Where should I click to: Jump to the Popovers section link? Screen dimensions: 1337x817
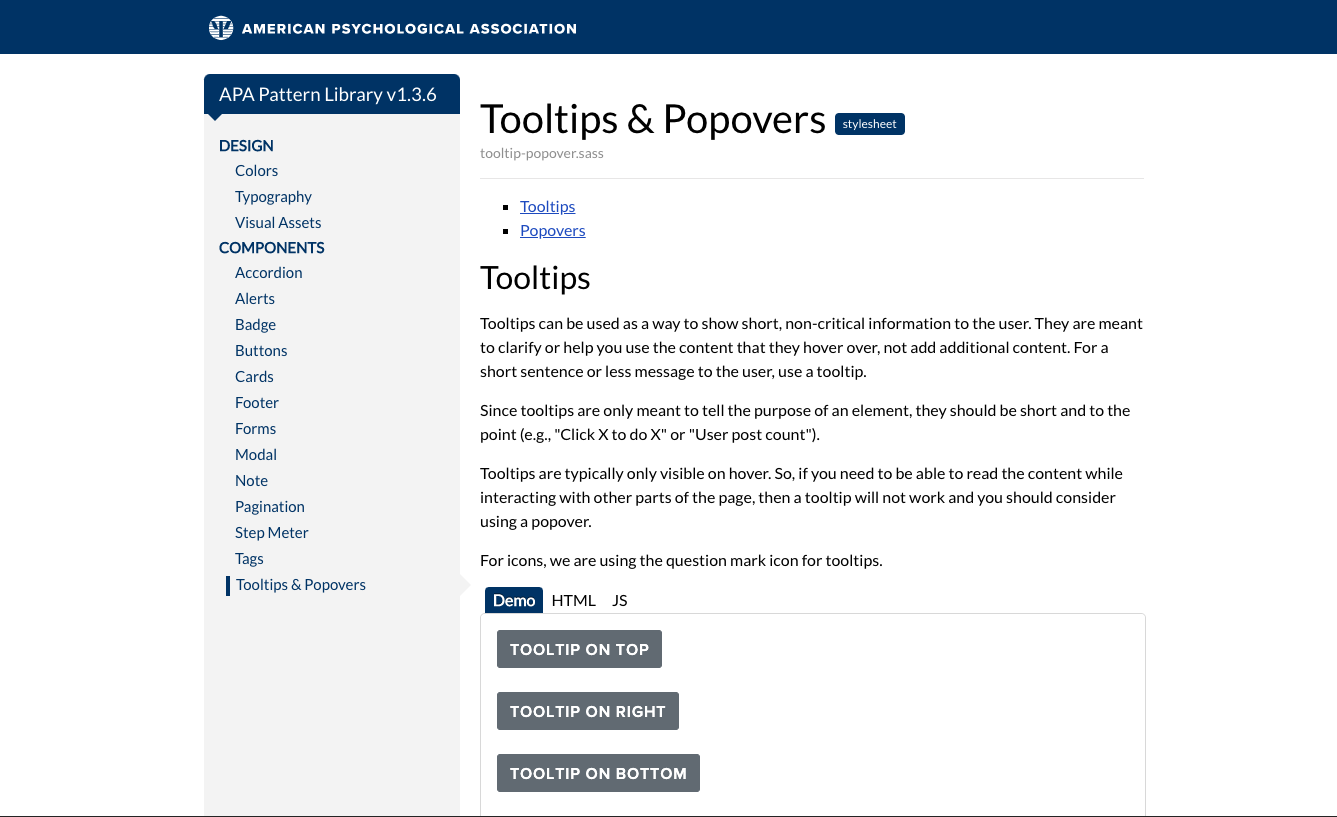tap(552, 230)
